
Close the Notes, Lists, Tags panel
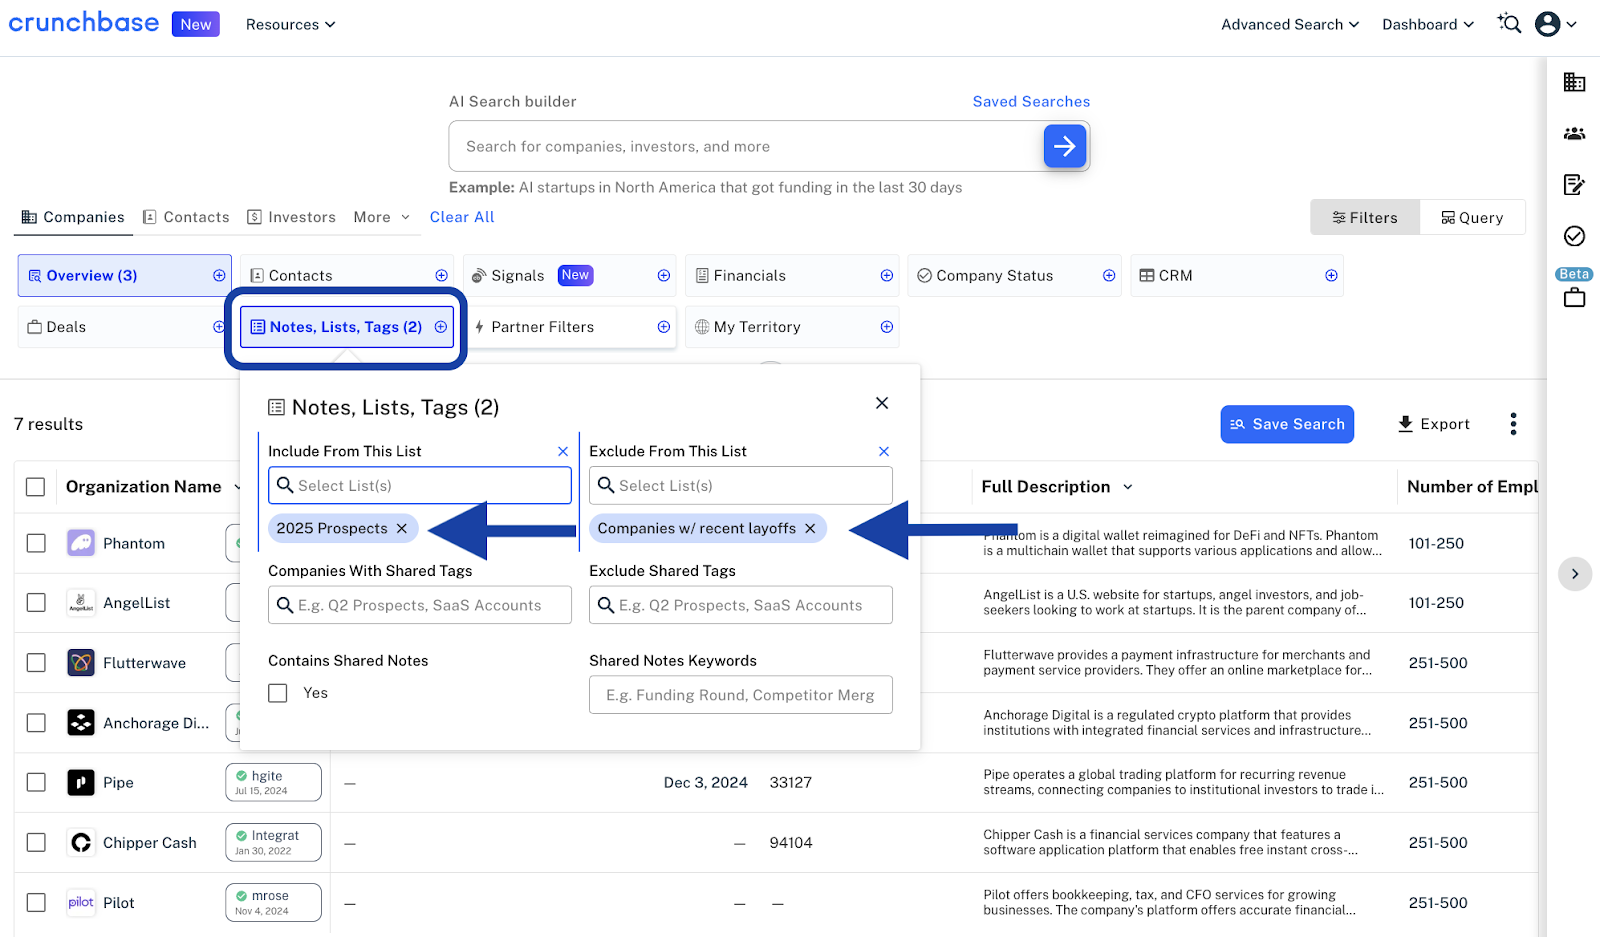click(882, 403)
